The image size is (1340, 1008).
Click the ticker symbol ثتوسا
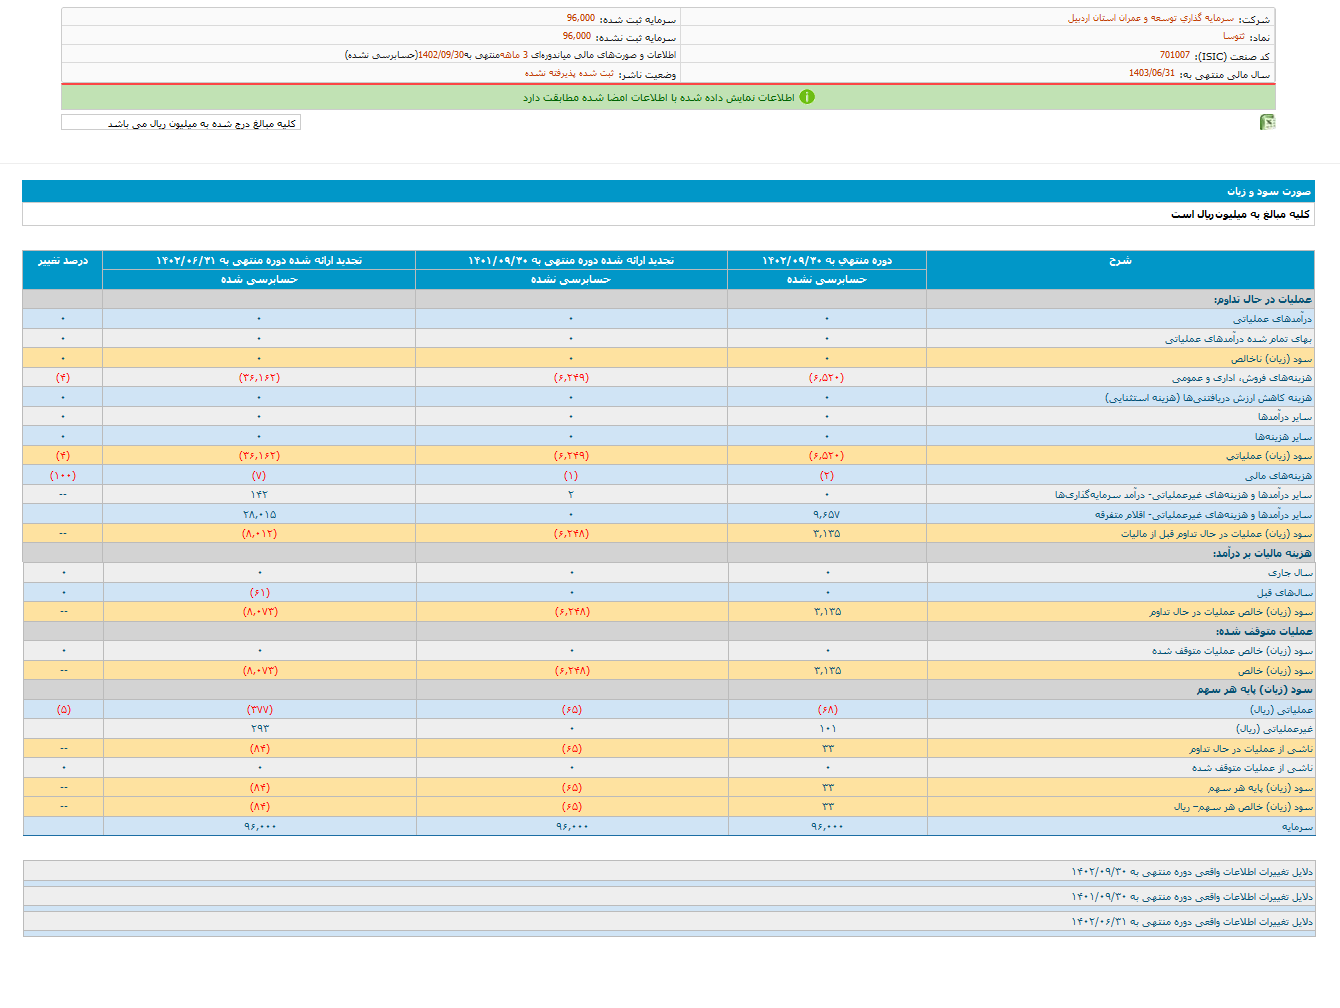(1233, 36)
